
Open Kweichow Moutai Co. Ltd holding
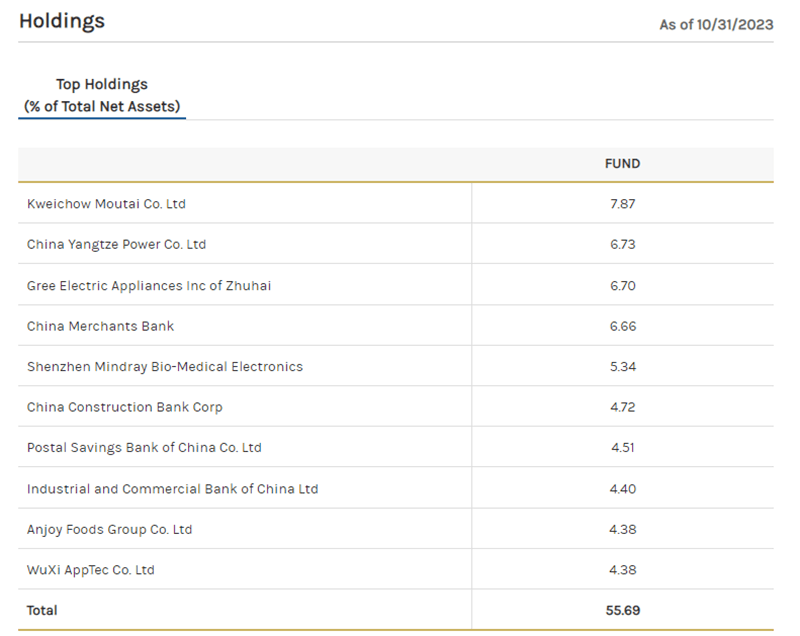pos(106,204)
